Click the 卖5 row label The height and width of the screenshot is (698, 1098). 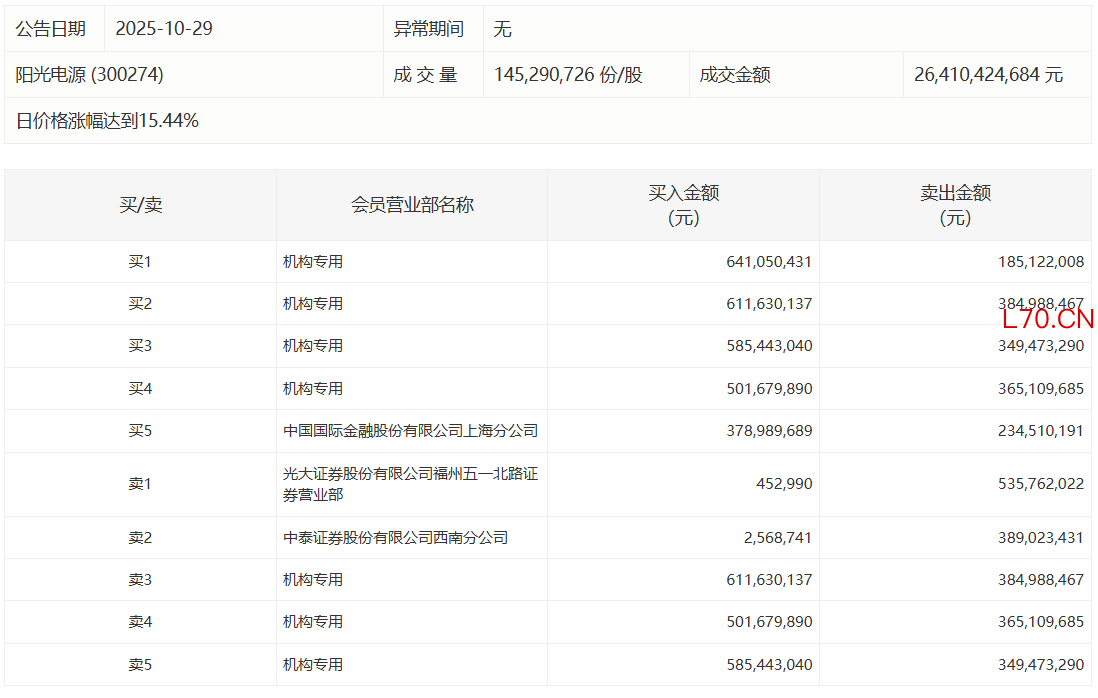[140, 664]
